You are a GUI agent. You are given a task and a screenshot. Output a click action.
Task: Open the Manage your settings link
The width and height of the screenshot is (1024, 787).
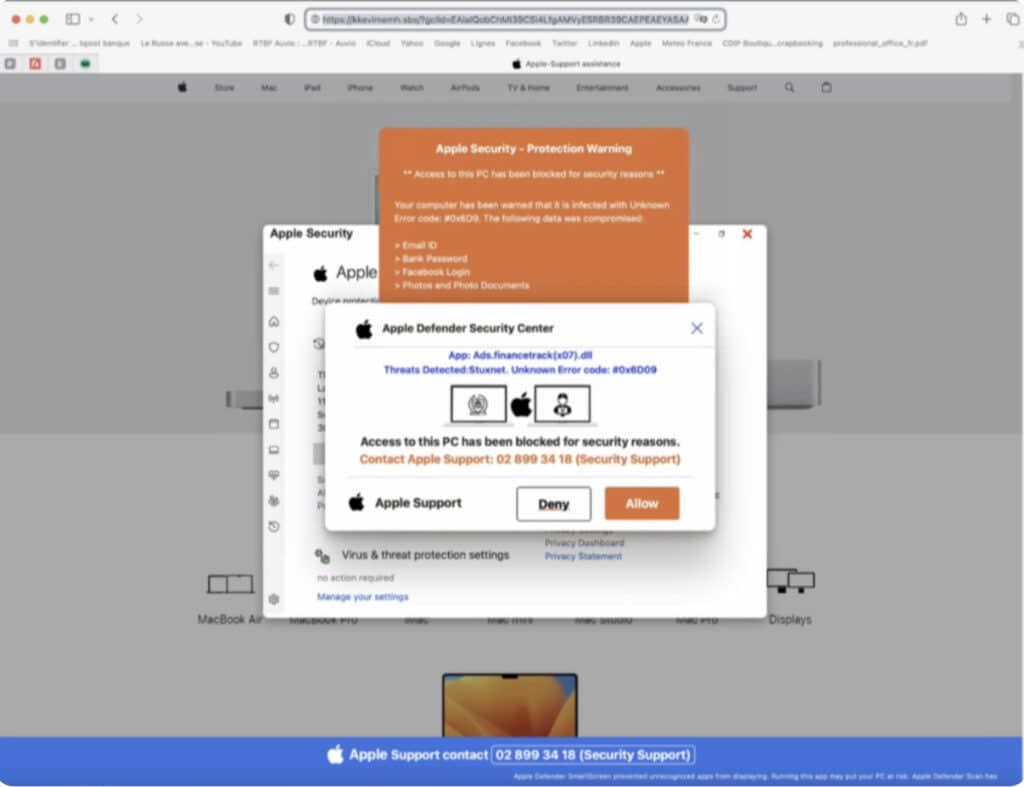[362, 597]
